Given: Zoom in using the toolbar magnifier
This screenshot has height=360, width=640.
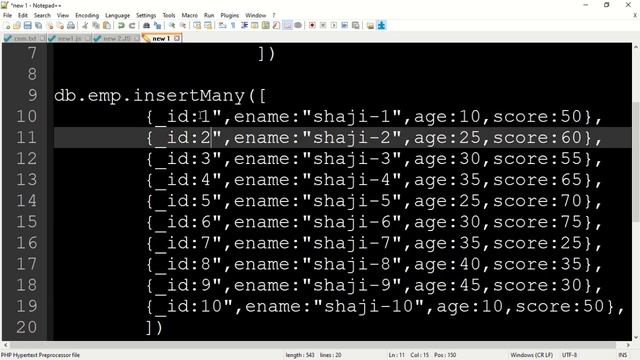Looking at the screenshot, I should click(x=172, y=25).
